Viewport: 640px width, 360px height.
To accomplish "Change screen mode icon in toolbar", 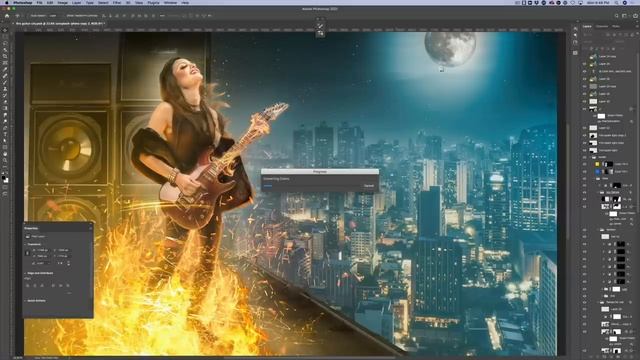I will pyautogui.click(x=5, y=194).
